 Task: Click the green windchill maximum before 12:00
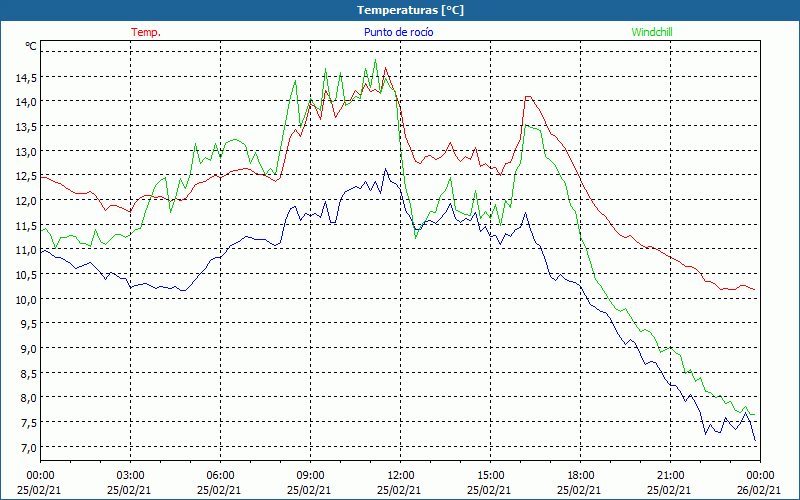pyautogui.click(x=376, y=60)
